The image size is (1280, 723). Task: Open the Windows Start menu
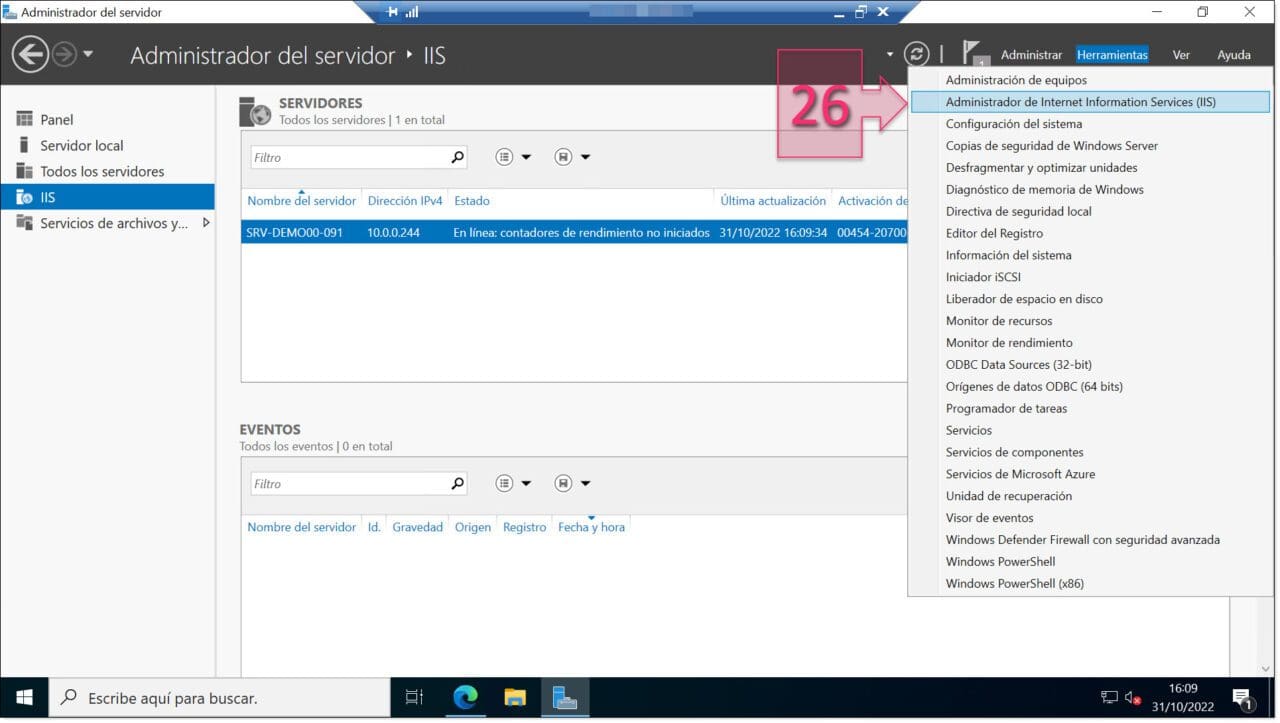pos(24,698)
